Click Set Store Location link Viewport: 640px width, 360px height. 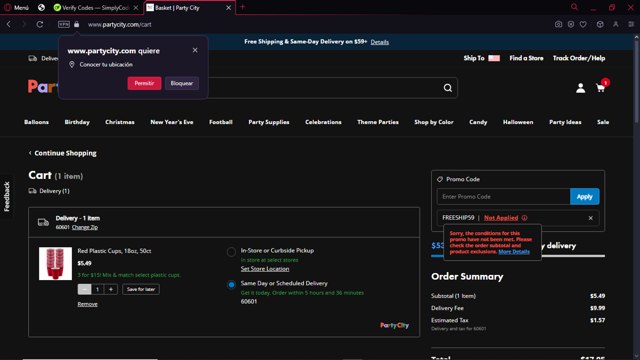pos(265,269)
